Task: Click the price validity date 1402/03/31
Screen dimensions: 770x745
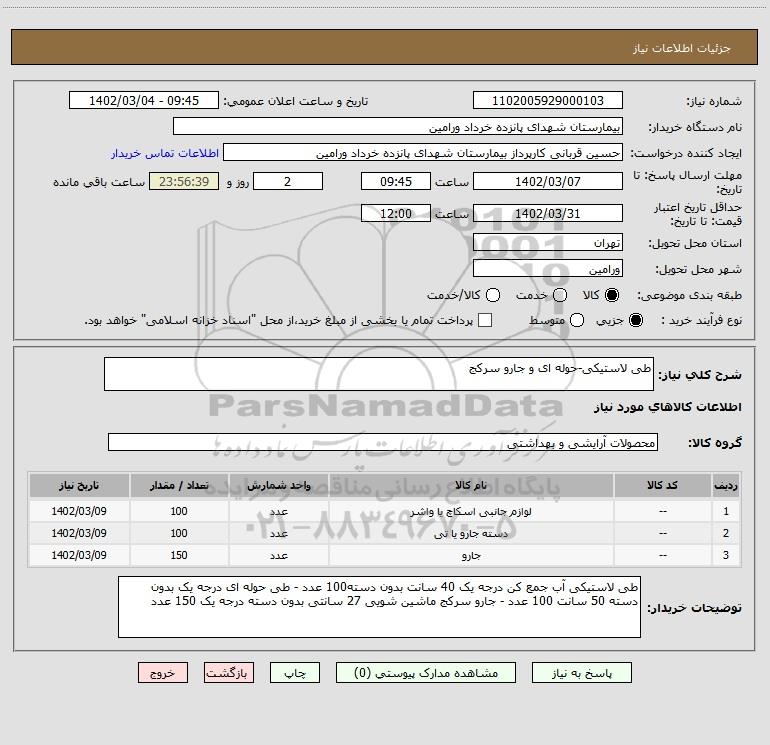Action: pos(548,214)
